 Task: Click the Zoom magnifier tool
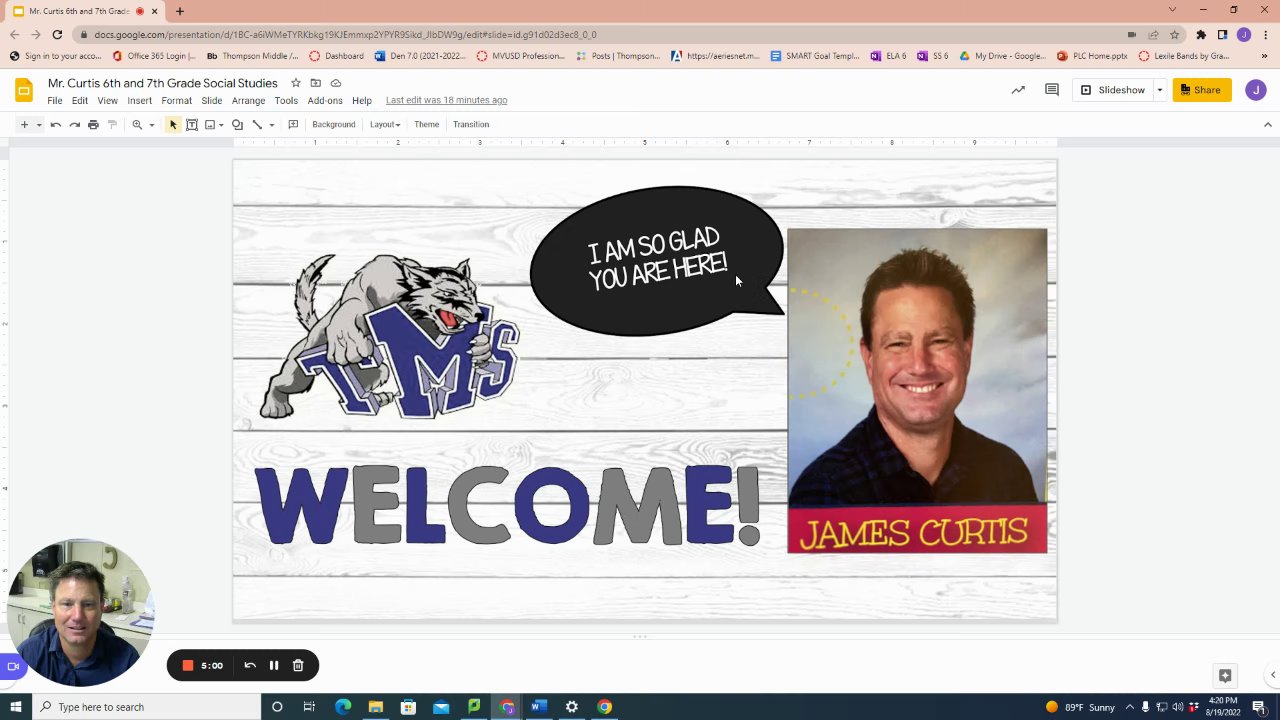137,125
